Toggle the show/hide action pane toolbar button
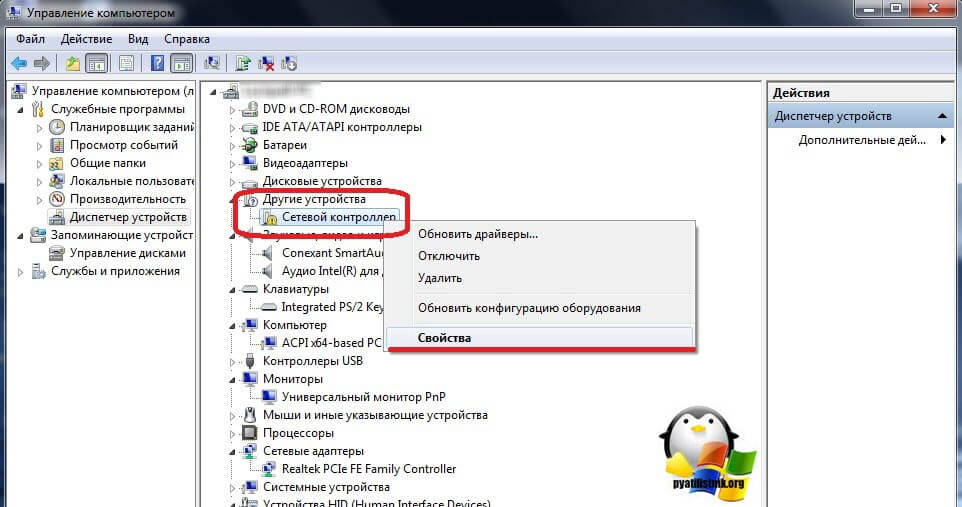The width and height of the screenshot is (962, 507). click(181, 63)
